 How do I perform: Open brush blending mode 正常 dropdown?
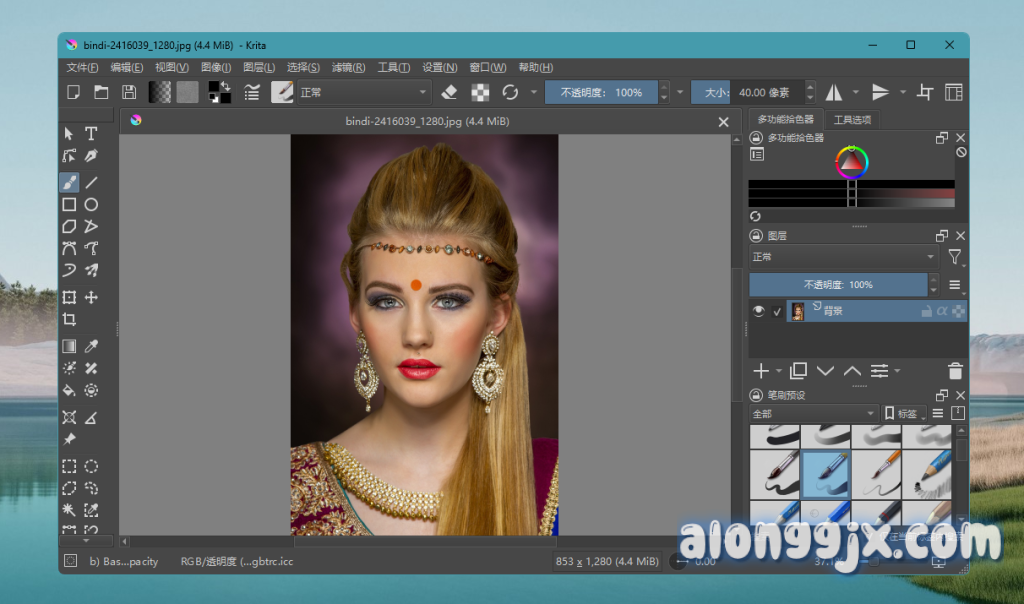pos(364,92)
